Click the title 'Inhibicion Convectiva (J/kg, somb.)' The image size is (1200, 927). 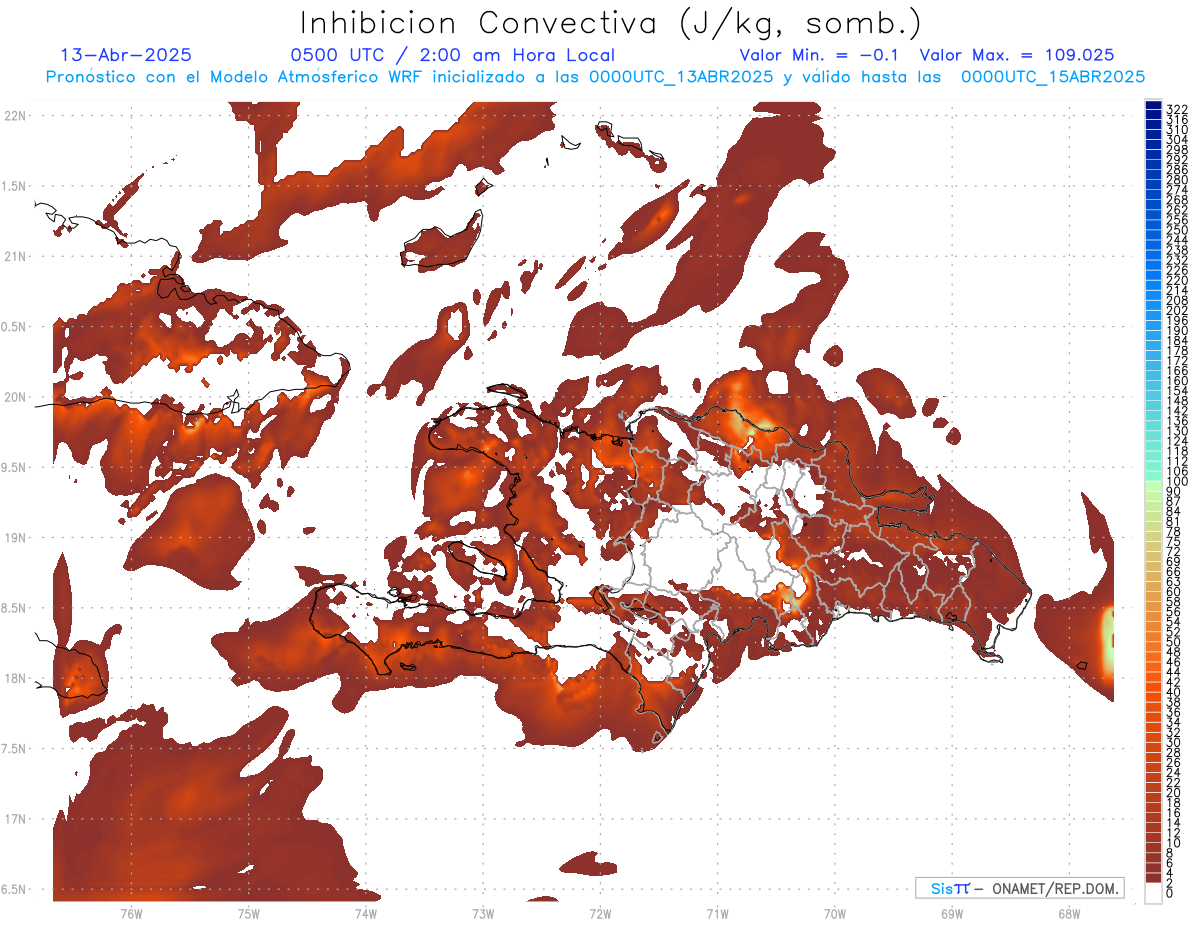611,23
